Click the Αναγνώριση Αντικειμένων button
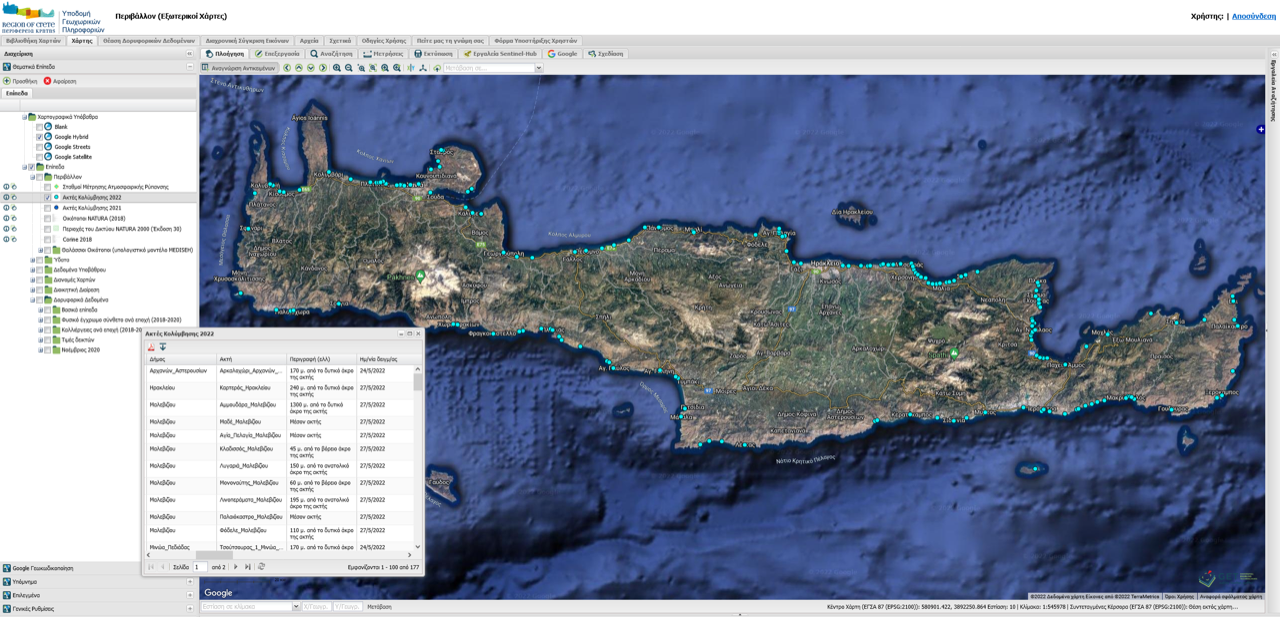The width and height of the screenshot is (1280, 617). [239, 68]
